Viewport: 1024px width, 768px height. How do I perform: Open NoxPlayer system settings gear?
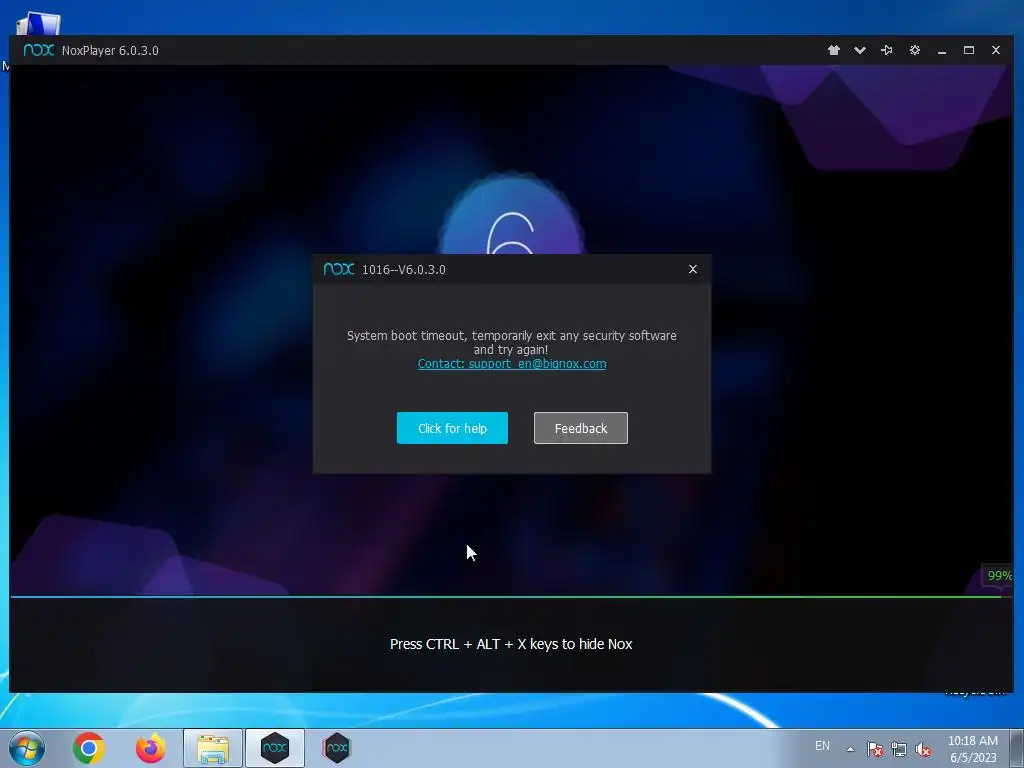click(914, 50)
